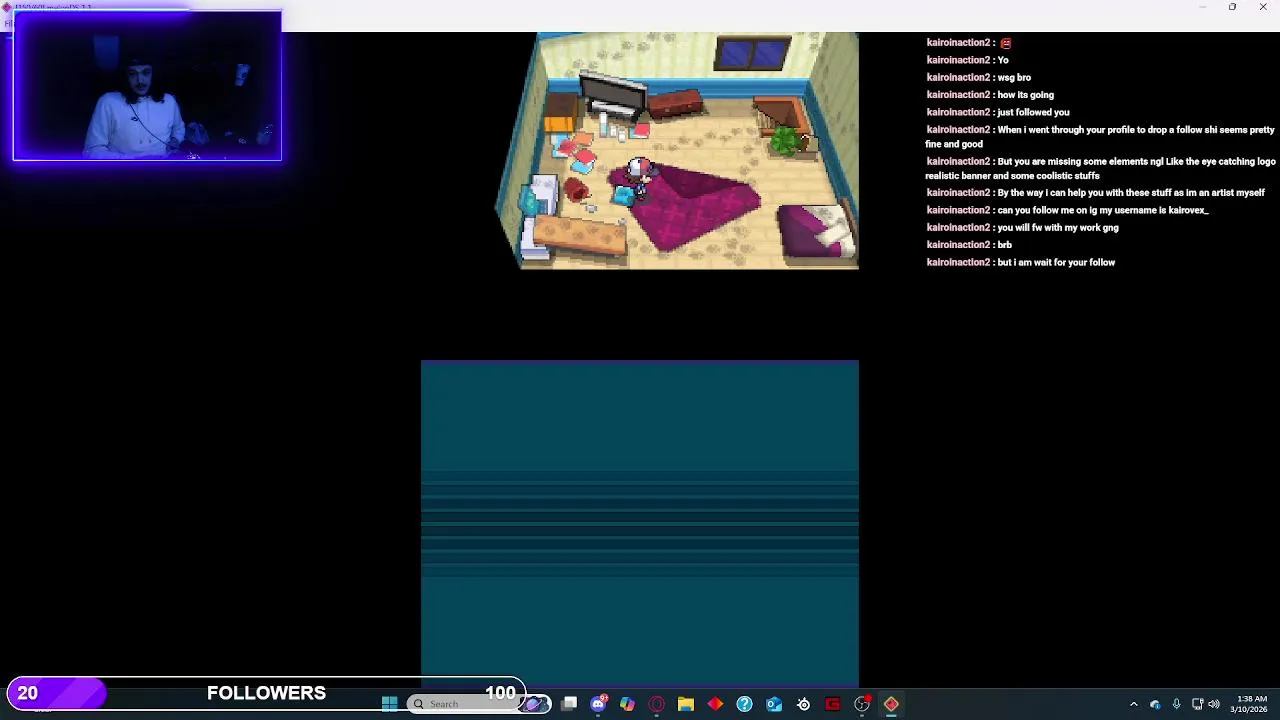This screenshot has height=720, width=1280.
Task: Click the message "can you follow me on ig"
Action: (1103, 210)
